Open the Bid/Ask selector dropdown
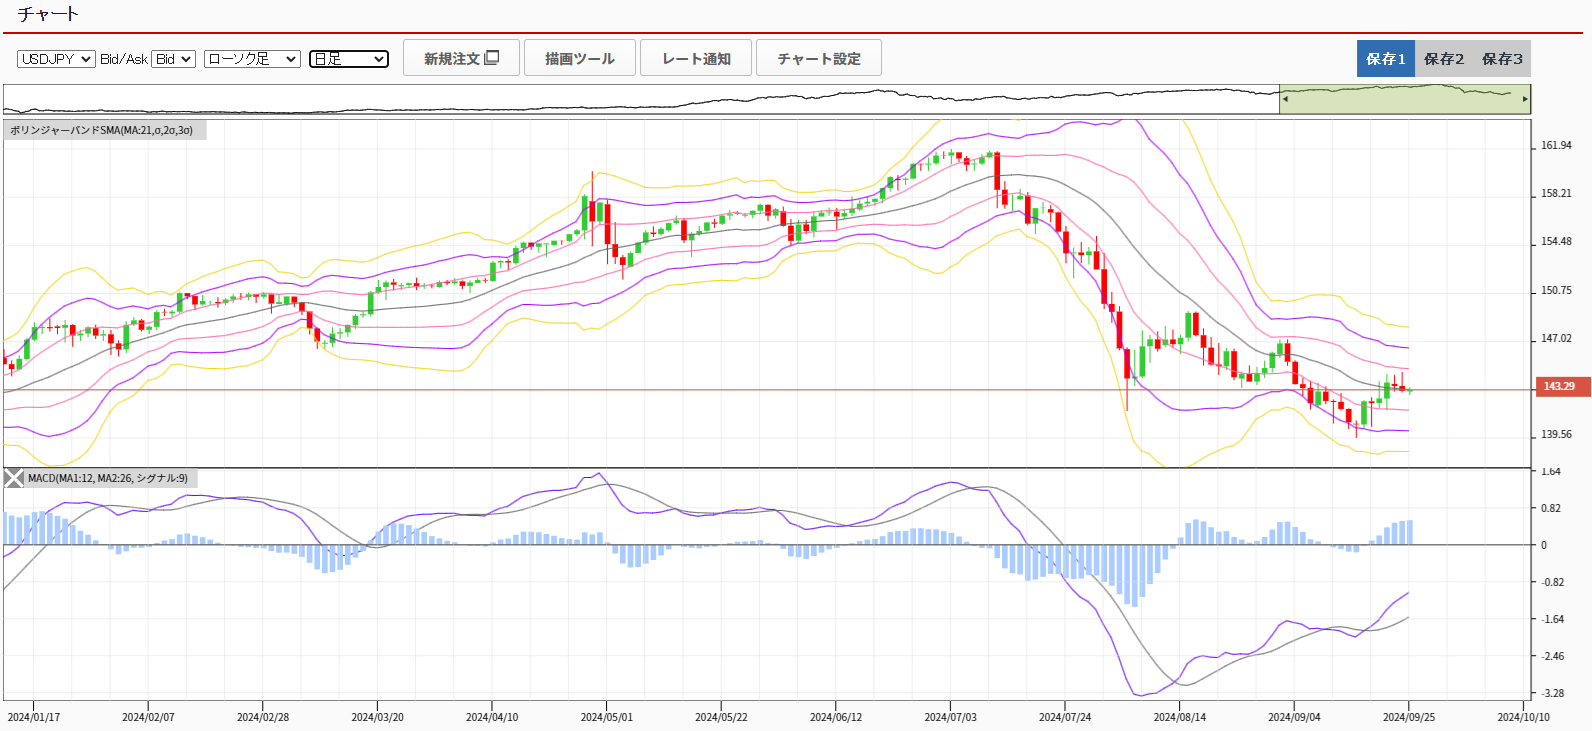This screenshot has width=1592, height=731. [x=173, y=59]
